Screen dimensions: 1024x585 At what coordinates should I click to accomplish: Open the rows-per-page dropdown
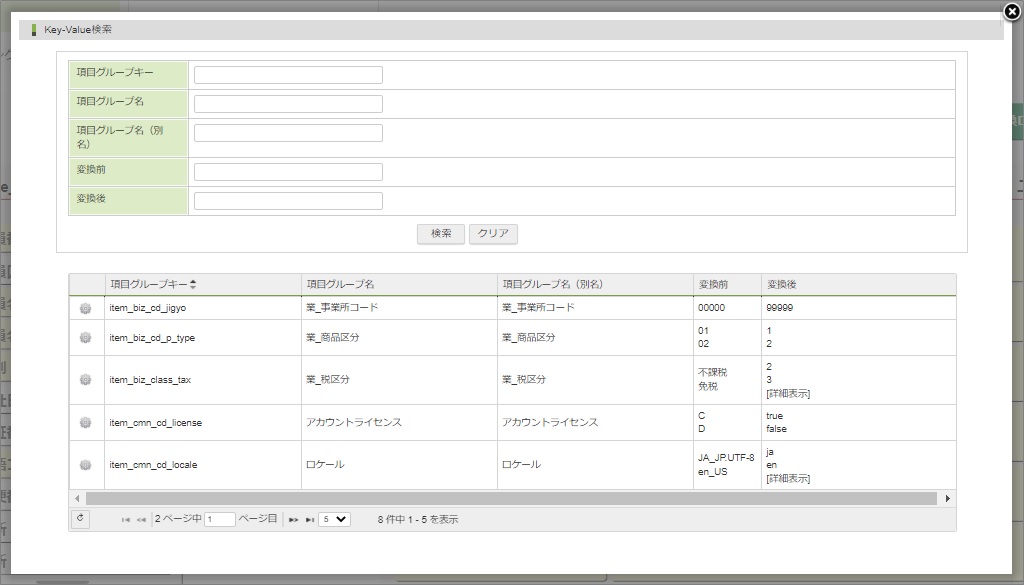[334, 519]
